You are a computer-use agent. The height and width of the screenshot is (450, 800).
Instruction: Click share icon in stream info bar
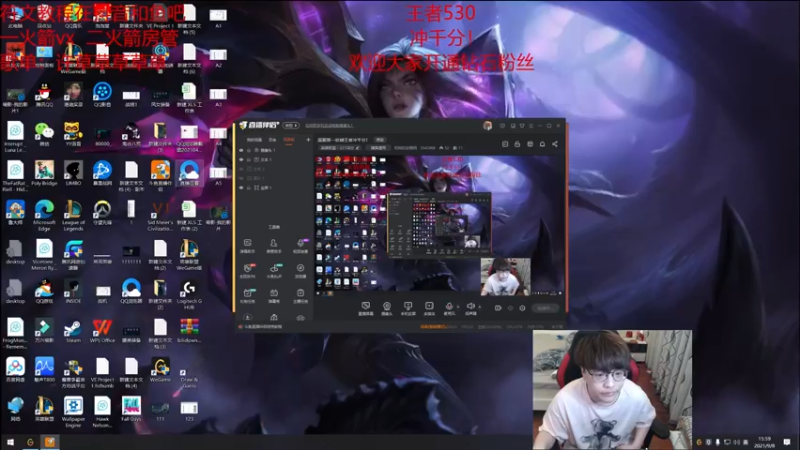tap(555, 144)
